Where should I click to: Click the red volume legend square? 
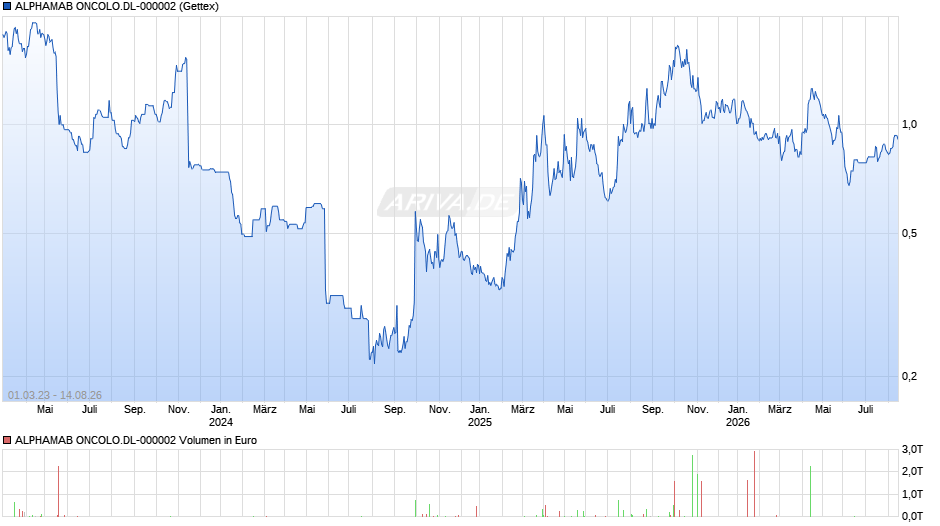(x=7, y=440)
